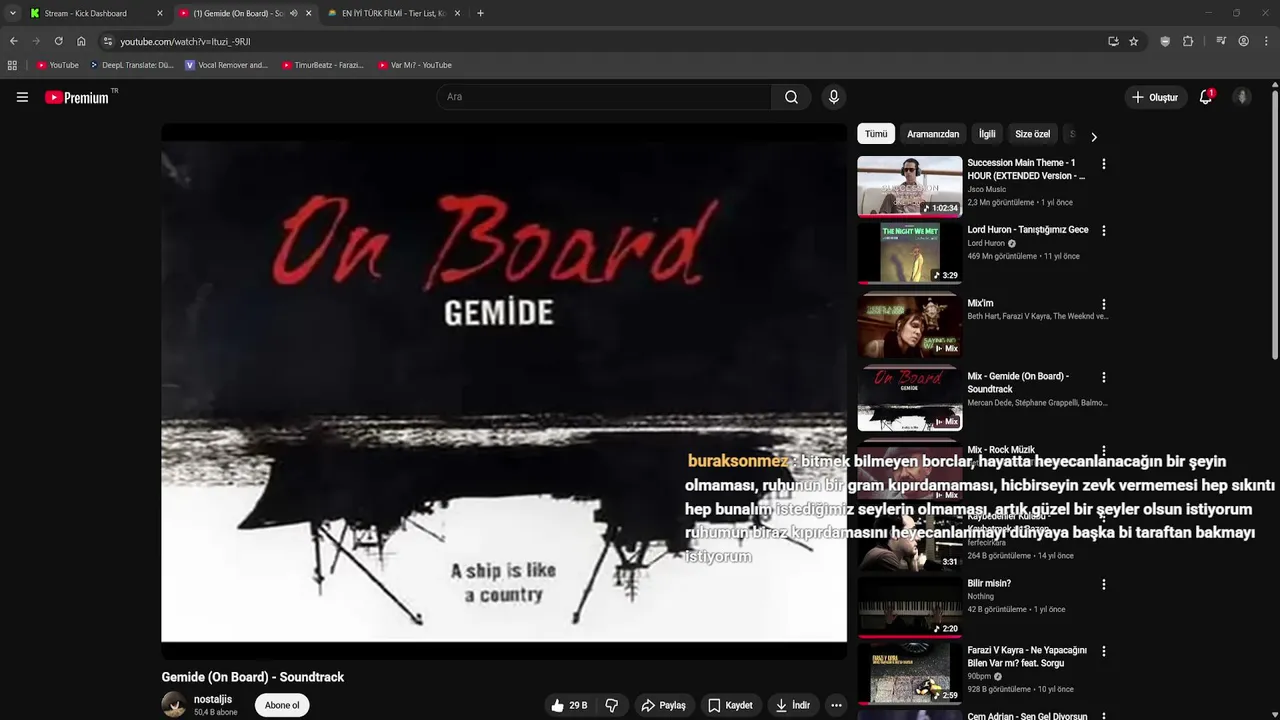Subscribe with the Abone ol button

point(282,705)
